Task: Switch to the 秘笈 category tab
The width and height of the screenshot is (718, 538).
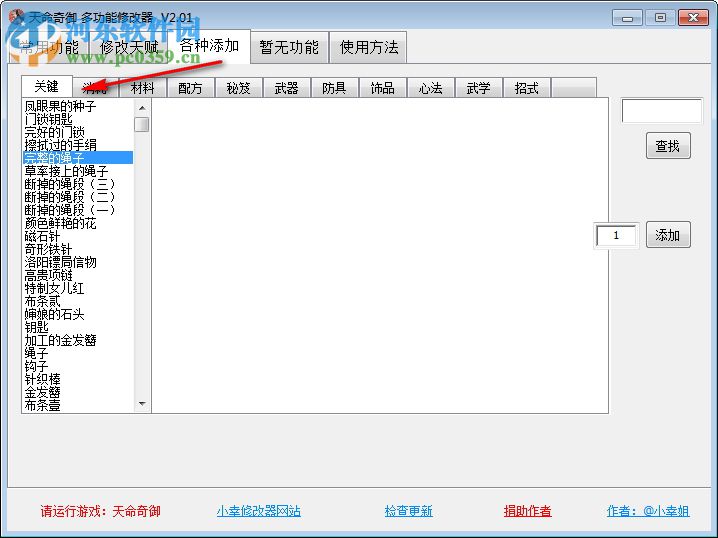Action: (x=239, y=87)
